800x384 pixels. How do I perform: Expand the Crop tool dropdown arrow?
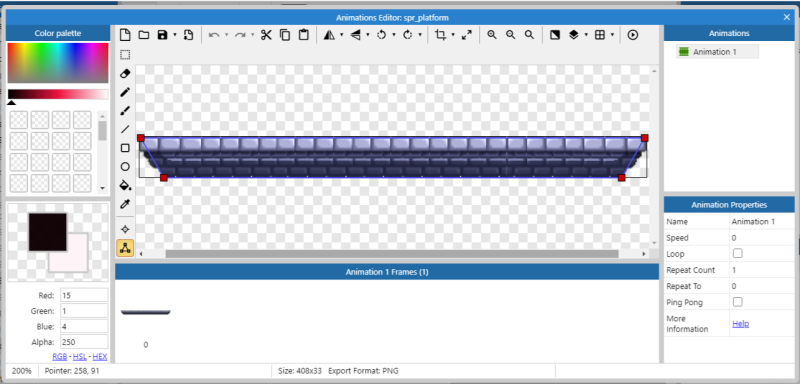(x=453, y=35)
